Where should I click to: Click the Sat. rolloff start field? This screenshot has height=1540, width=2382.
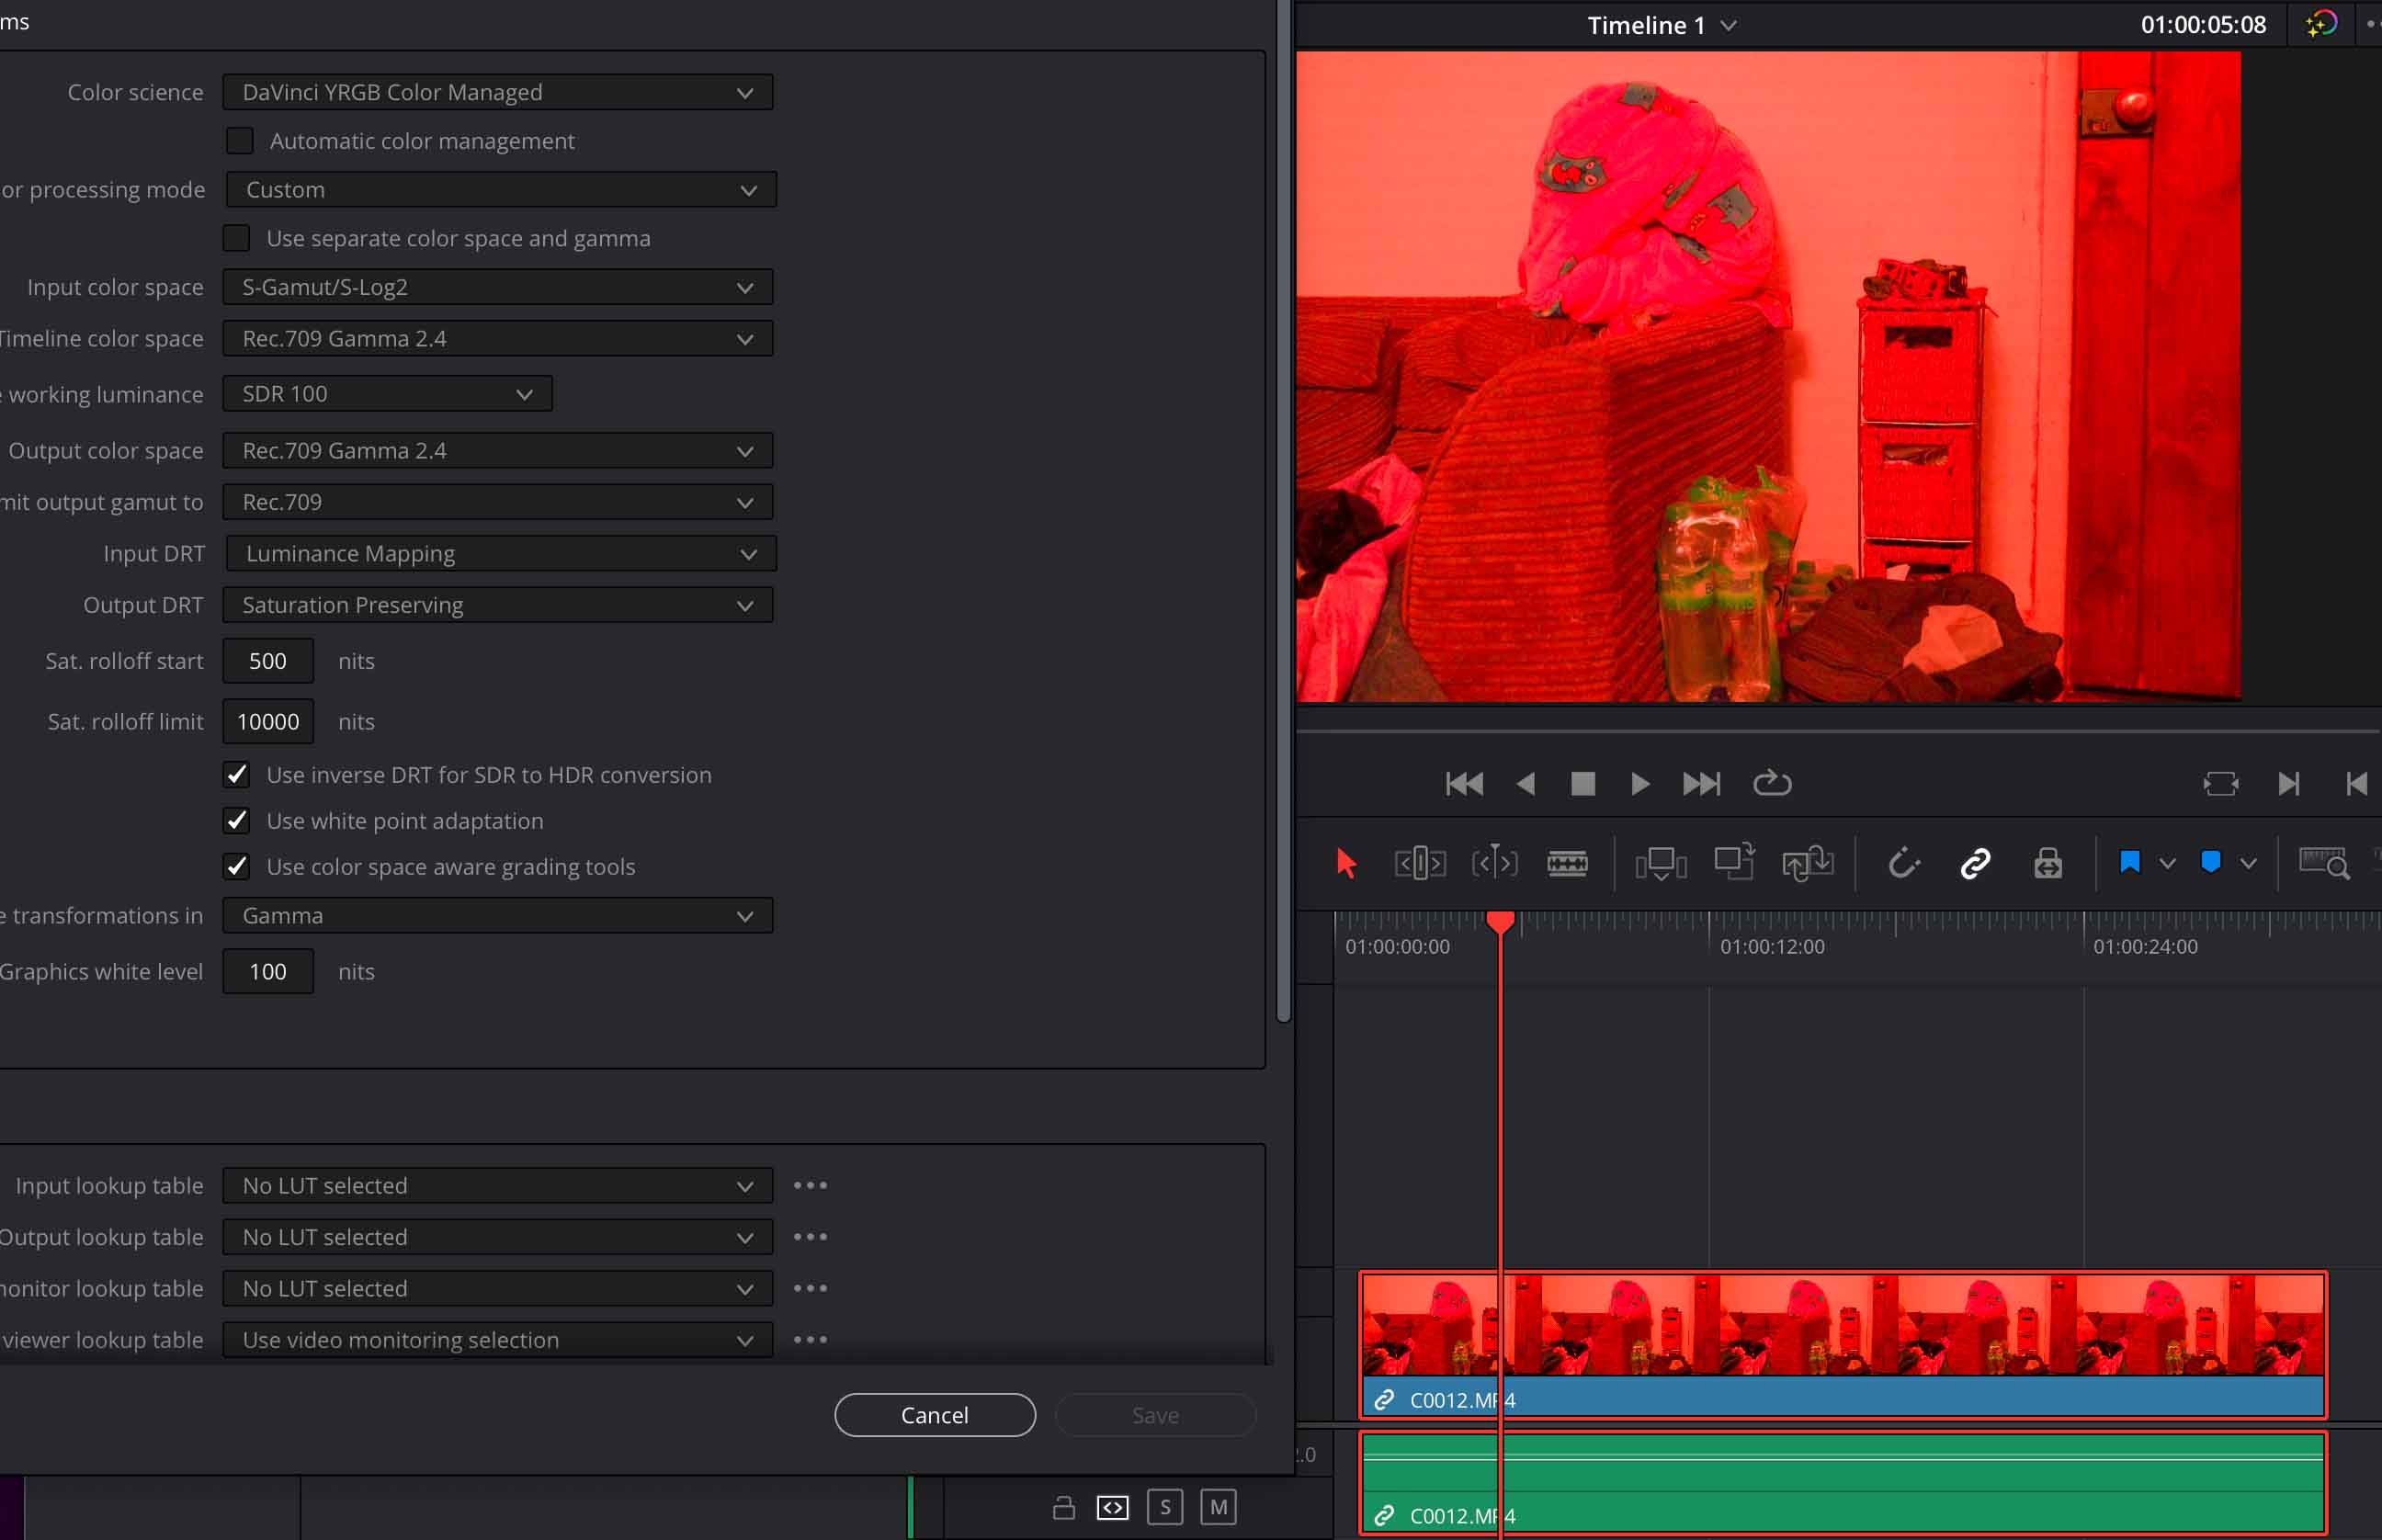(x=268, y=661)
